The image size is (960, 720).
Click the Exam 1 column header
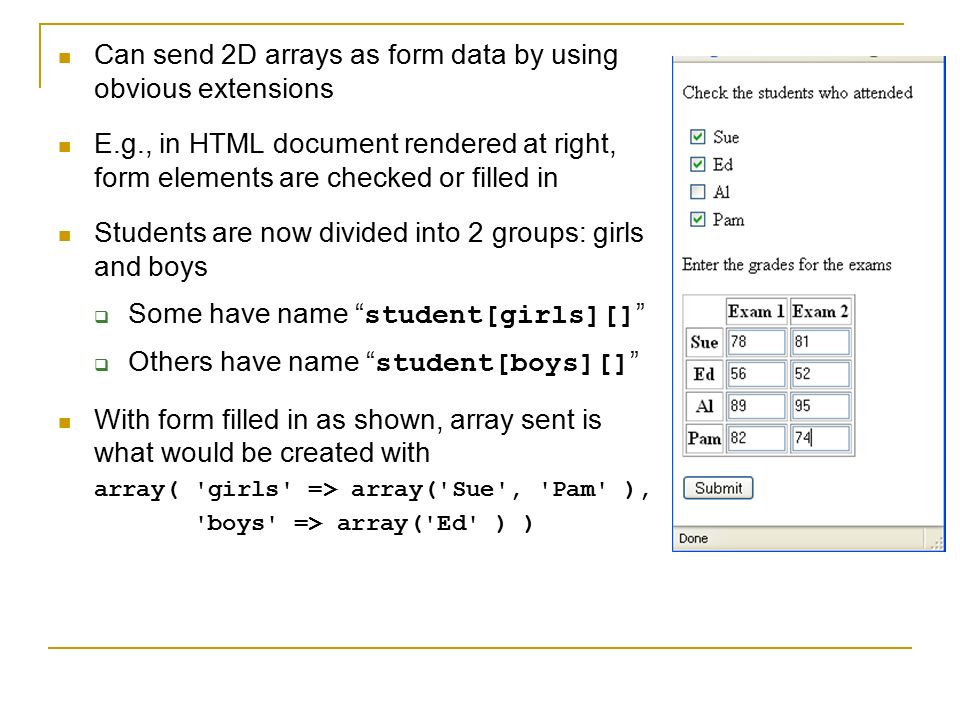tap(756, 312)
